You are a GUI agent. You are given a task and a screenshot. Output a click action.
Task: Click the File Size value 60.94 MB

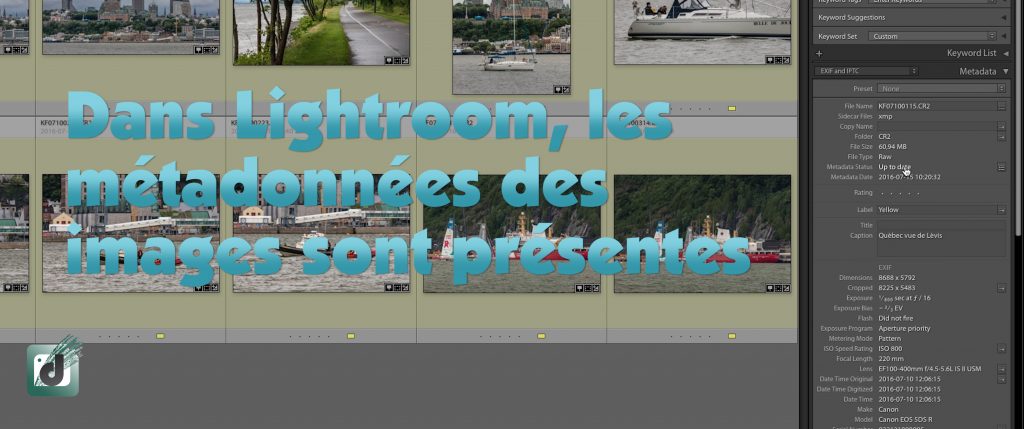tap(892, 147)
